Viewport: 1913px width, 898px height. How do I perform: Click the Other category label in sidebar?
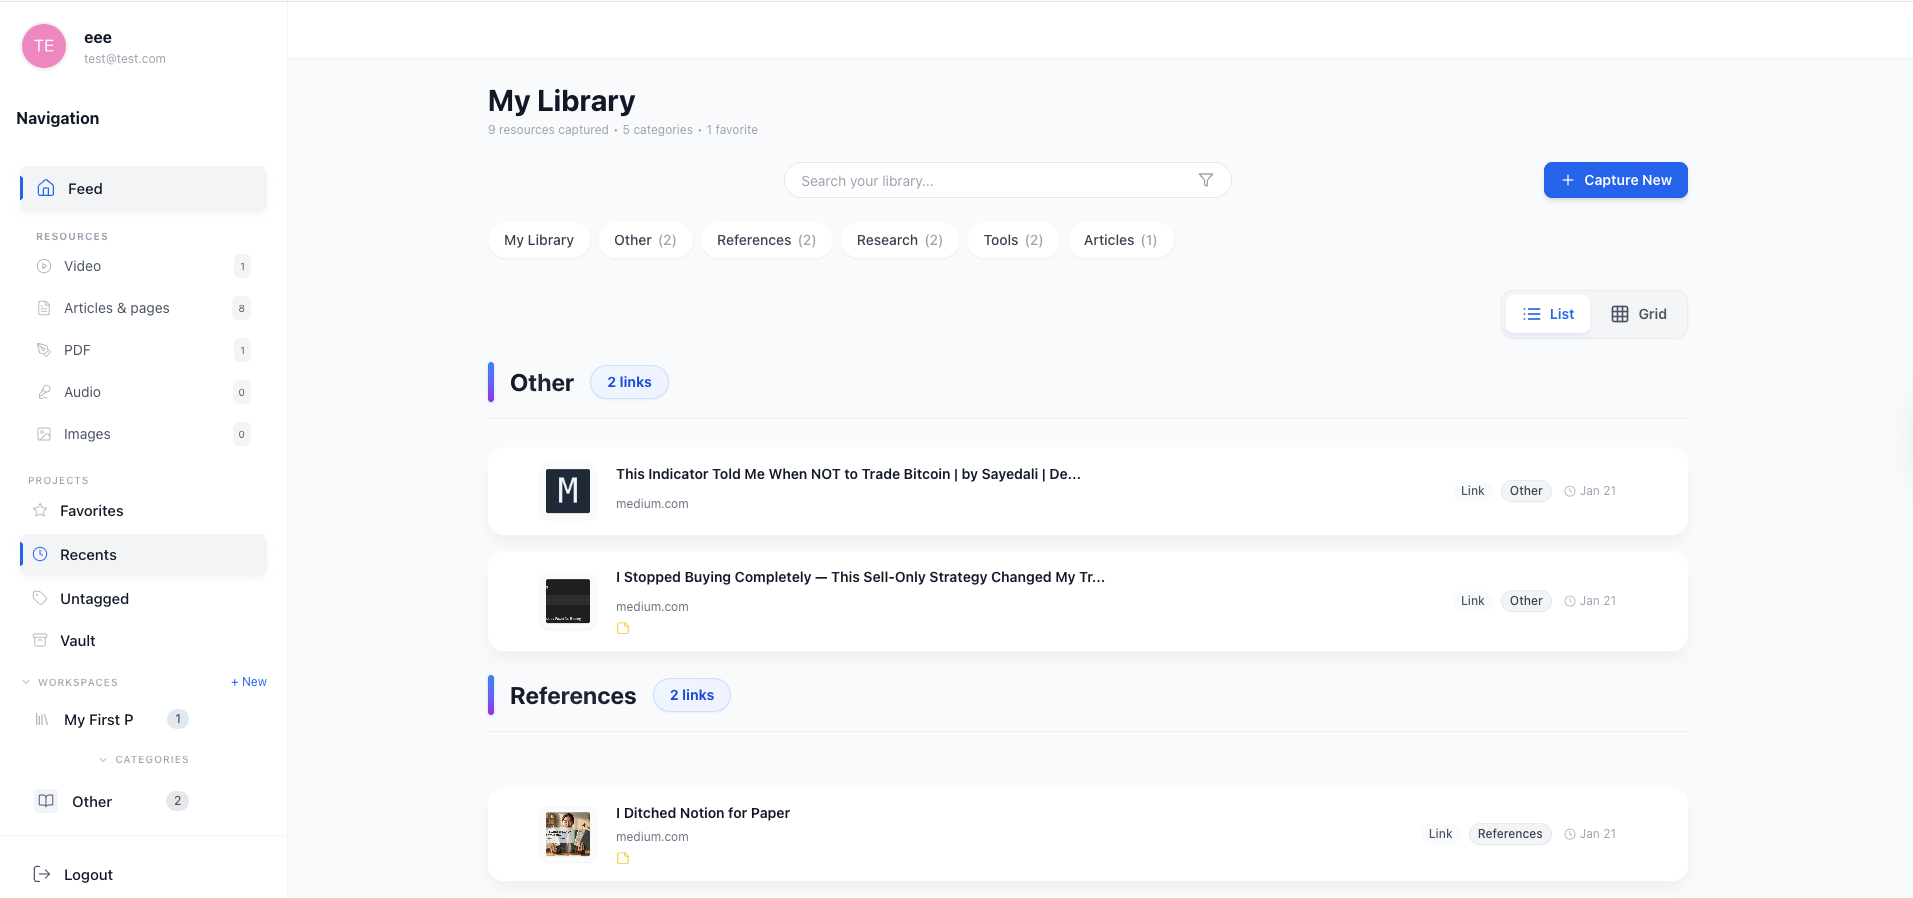point(92,801)
